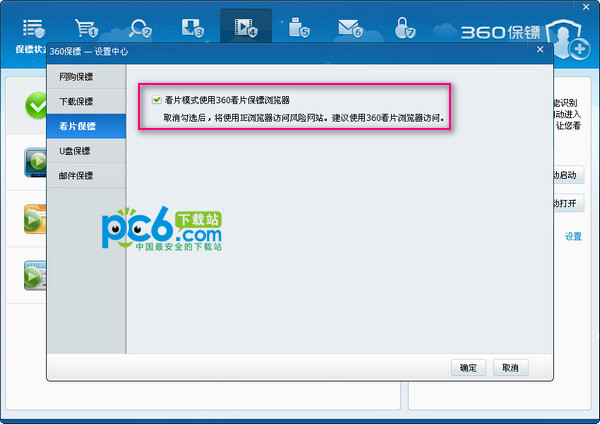Close the 360保镖 main window

pyautogui.click(x=586, y=7)
